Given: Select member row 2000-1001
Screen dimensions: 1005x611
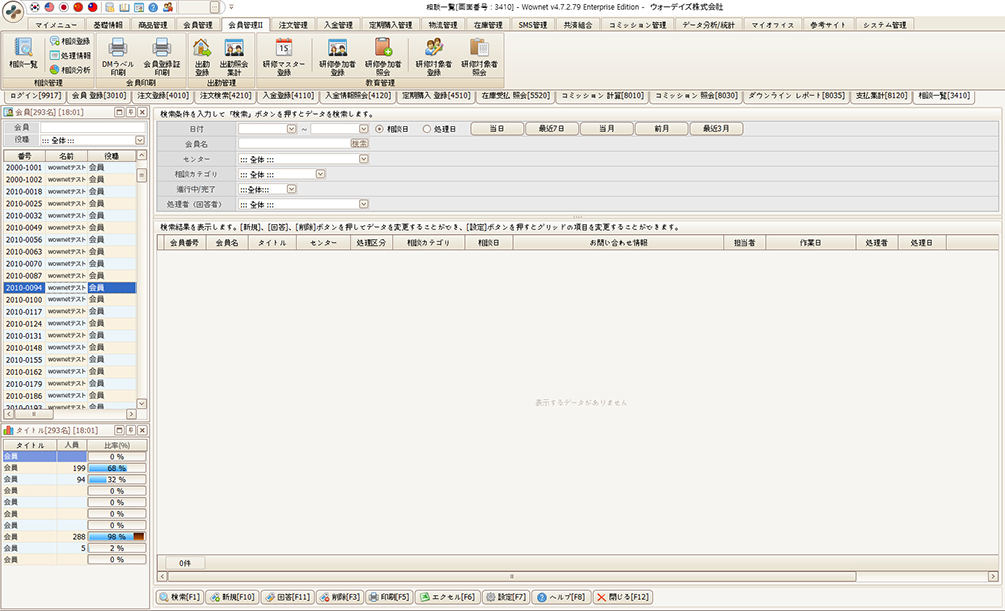Looking at the screenshot, I should pos(70,167).
